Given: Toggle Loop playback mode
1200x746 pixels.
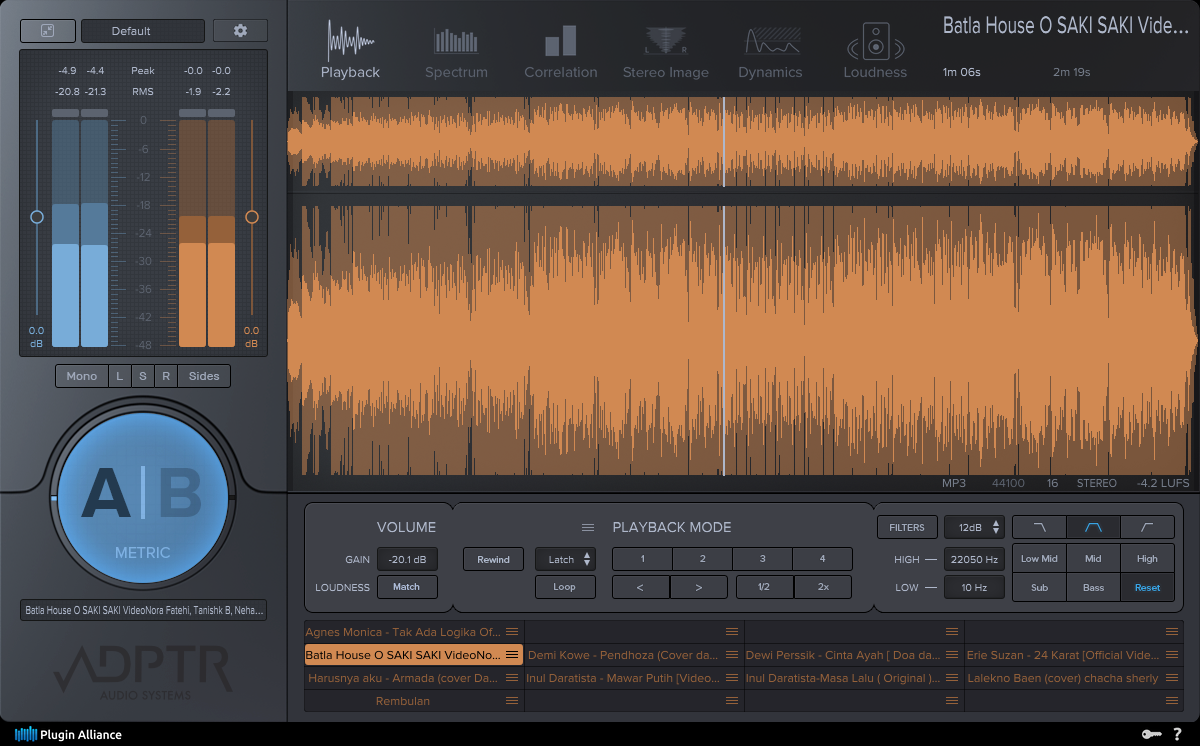Looking at the screenshot, I should (565, 587).
